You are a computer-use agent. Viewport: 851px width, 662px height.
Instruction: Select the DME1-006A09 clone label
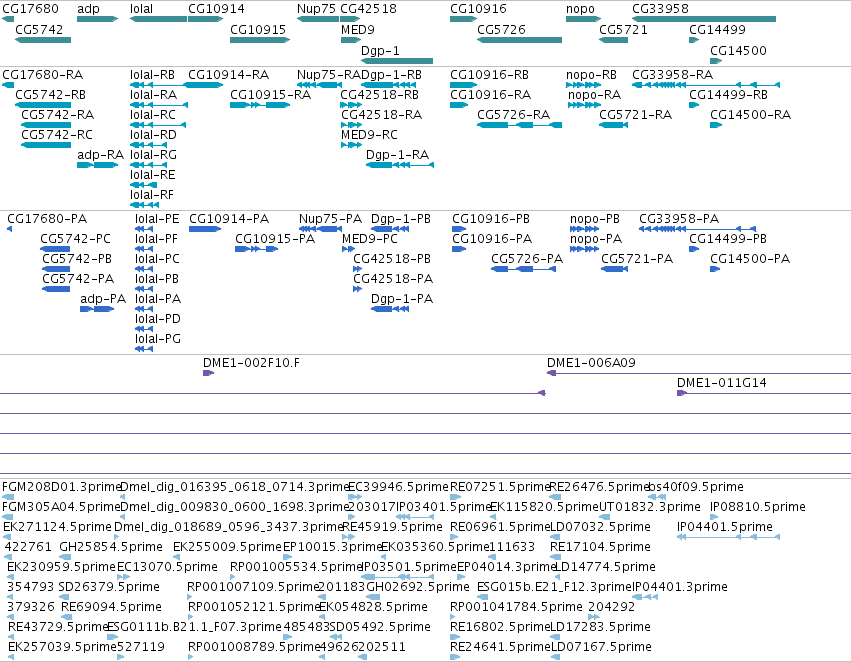(x=591, y=362)
